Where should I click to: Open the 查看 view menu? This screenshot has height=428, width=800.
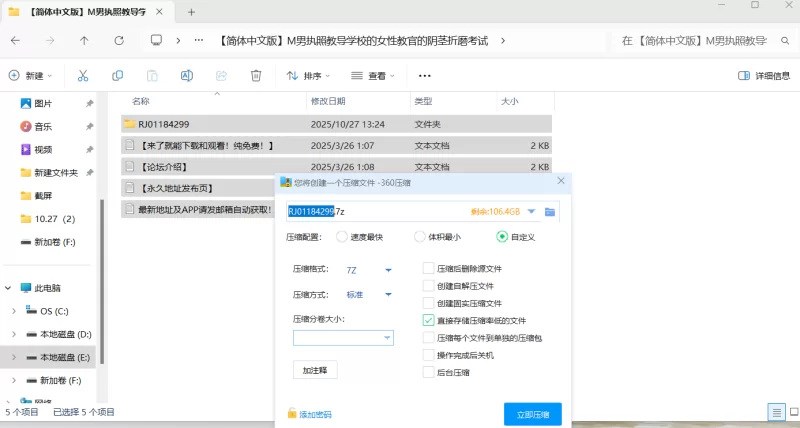(x=372, y=76)
